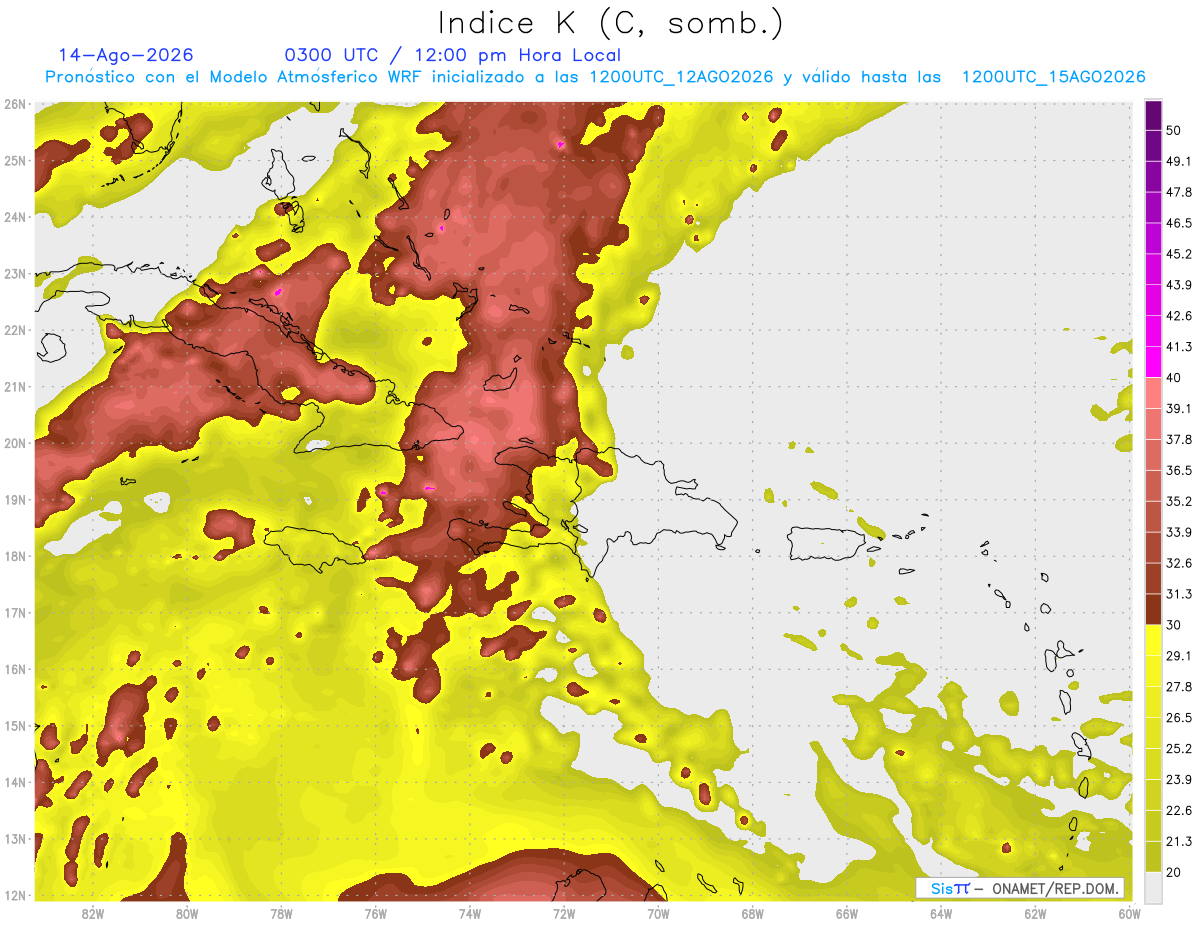1200x927 pixels.
Task: Click the 23N latitude label
Action: [14, 273]
